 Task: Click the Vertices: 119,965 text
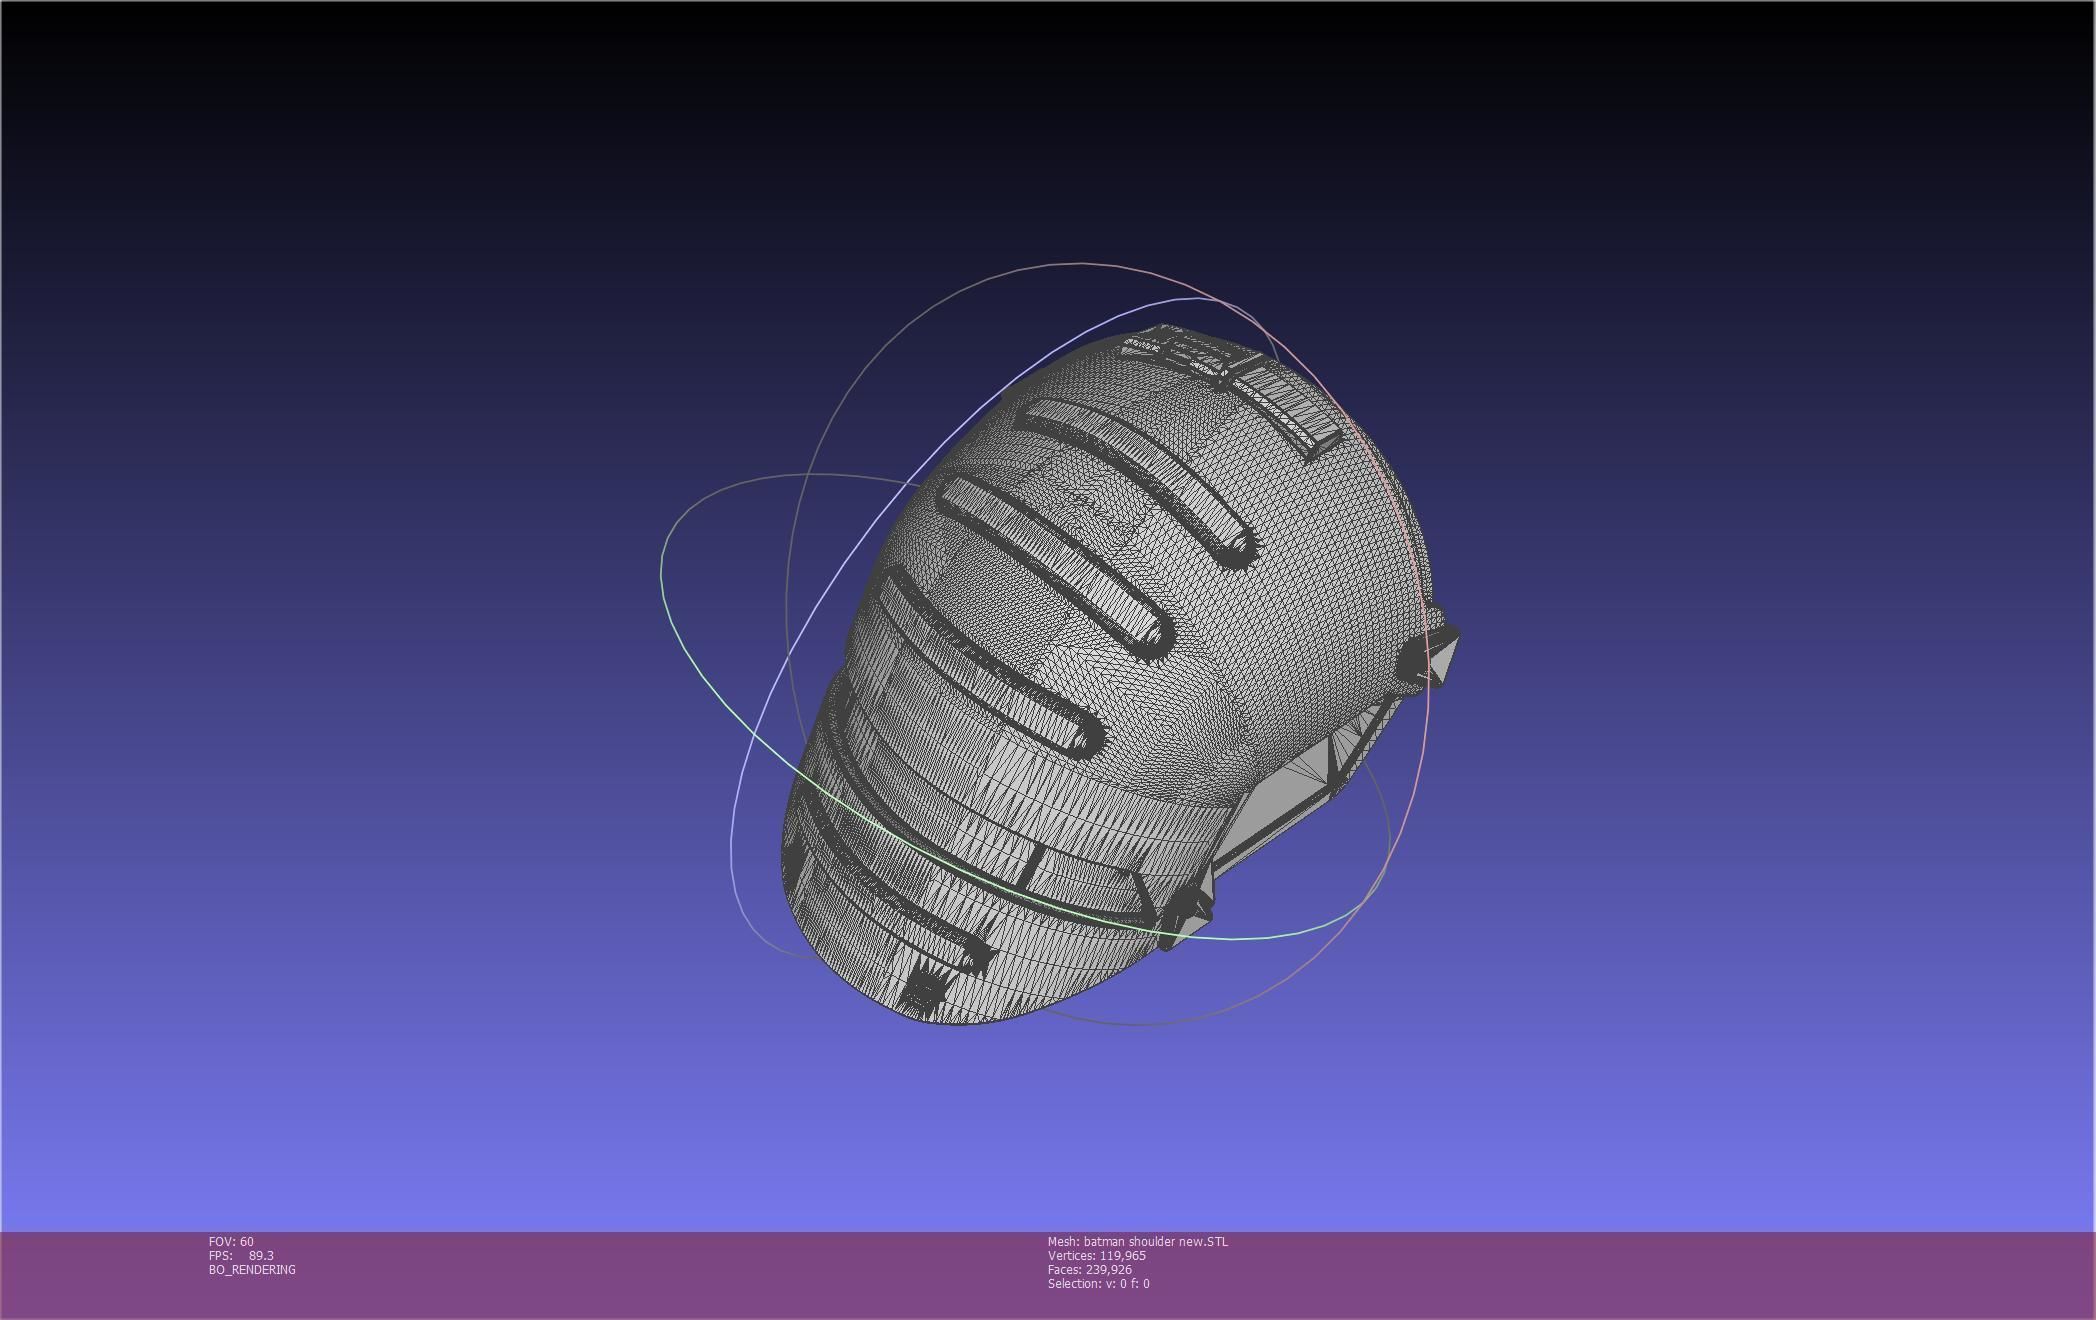pos(1096,1255)
